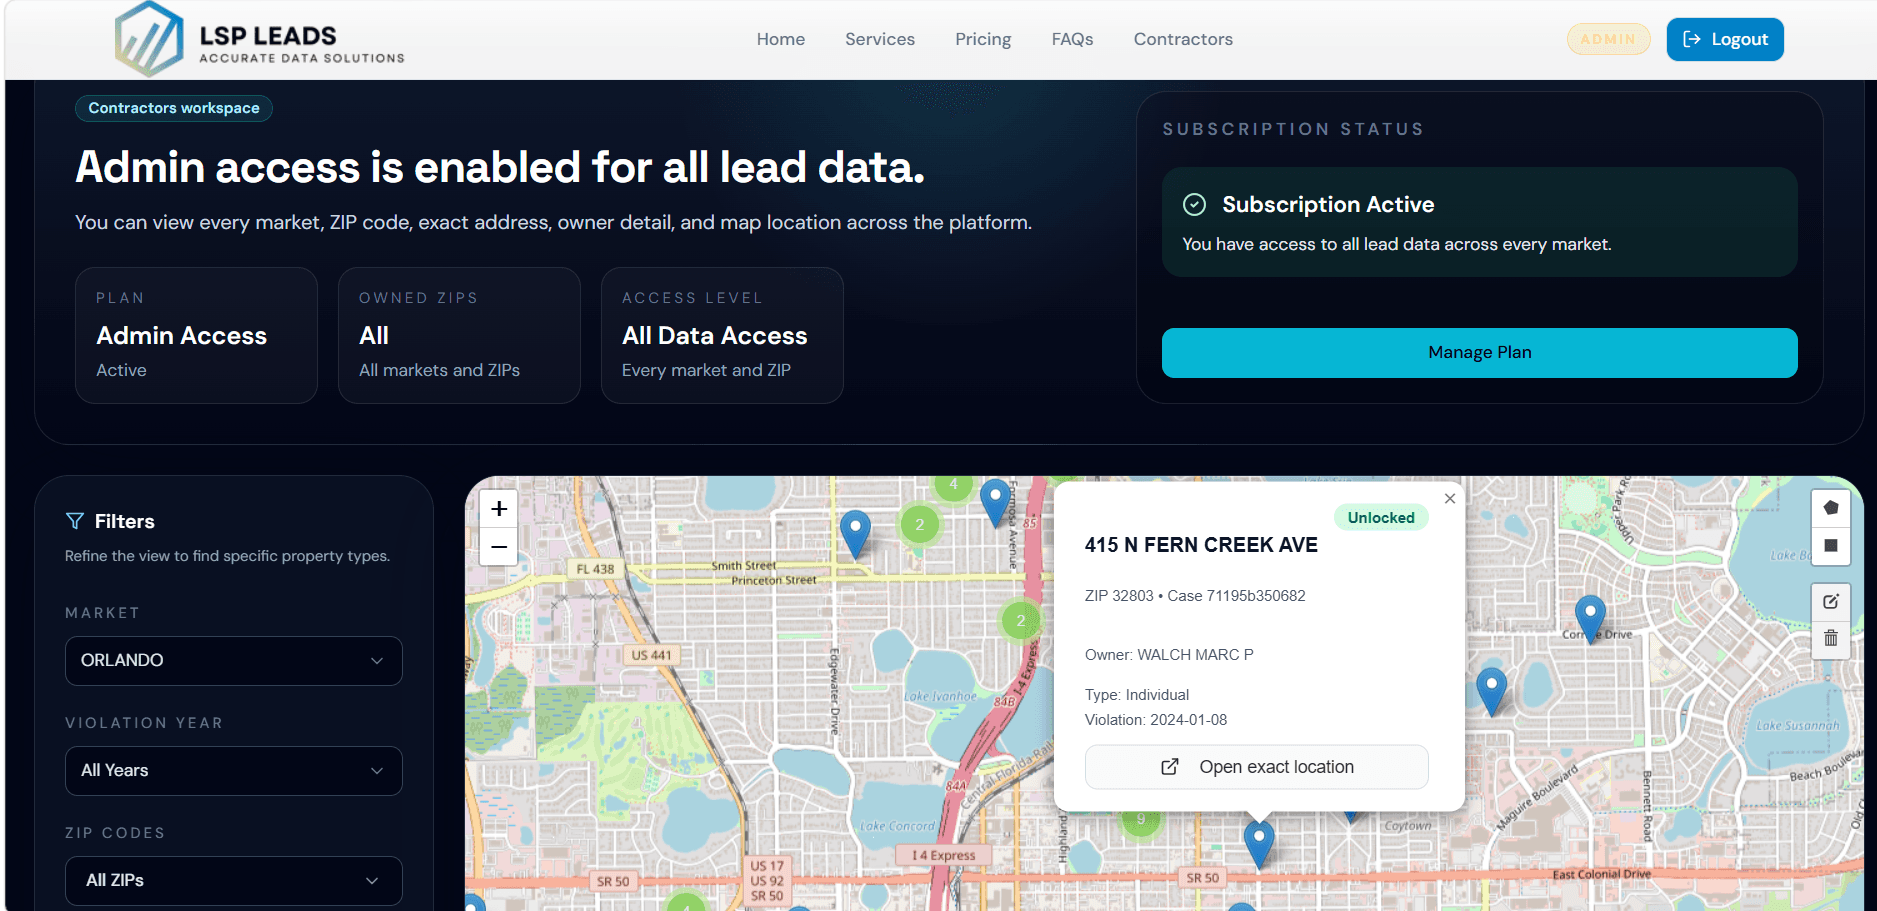
Task: Expand the Violation Year dropdown
Action: click(x=234, y=771)
